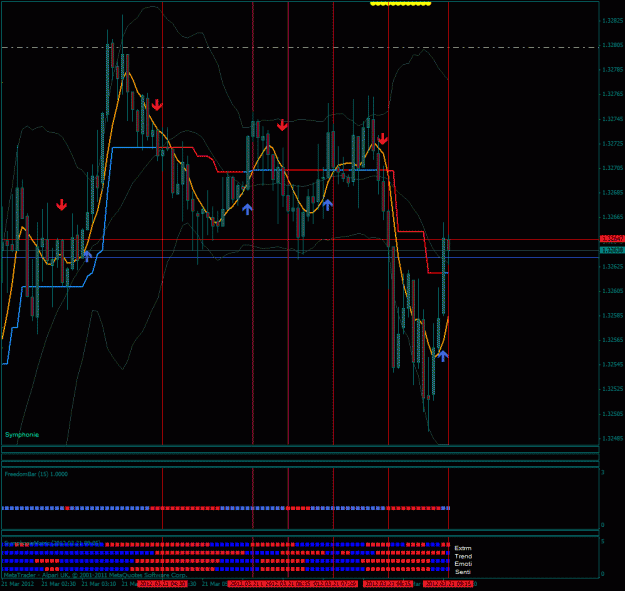This screenshot has width=625, height=591.
Task: Select the white dash-dot line at 1.32805
Action: (x=300, y=47)
